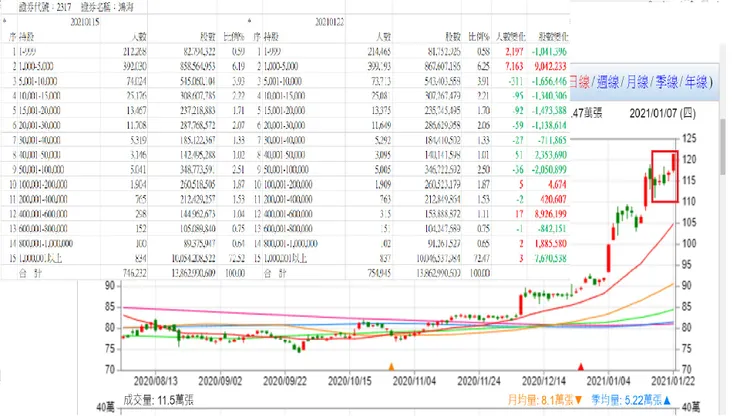The image size is (740, 416).
Task: Select the 72.47 percentage cell
Action: point(480,258)
